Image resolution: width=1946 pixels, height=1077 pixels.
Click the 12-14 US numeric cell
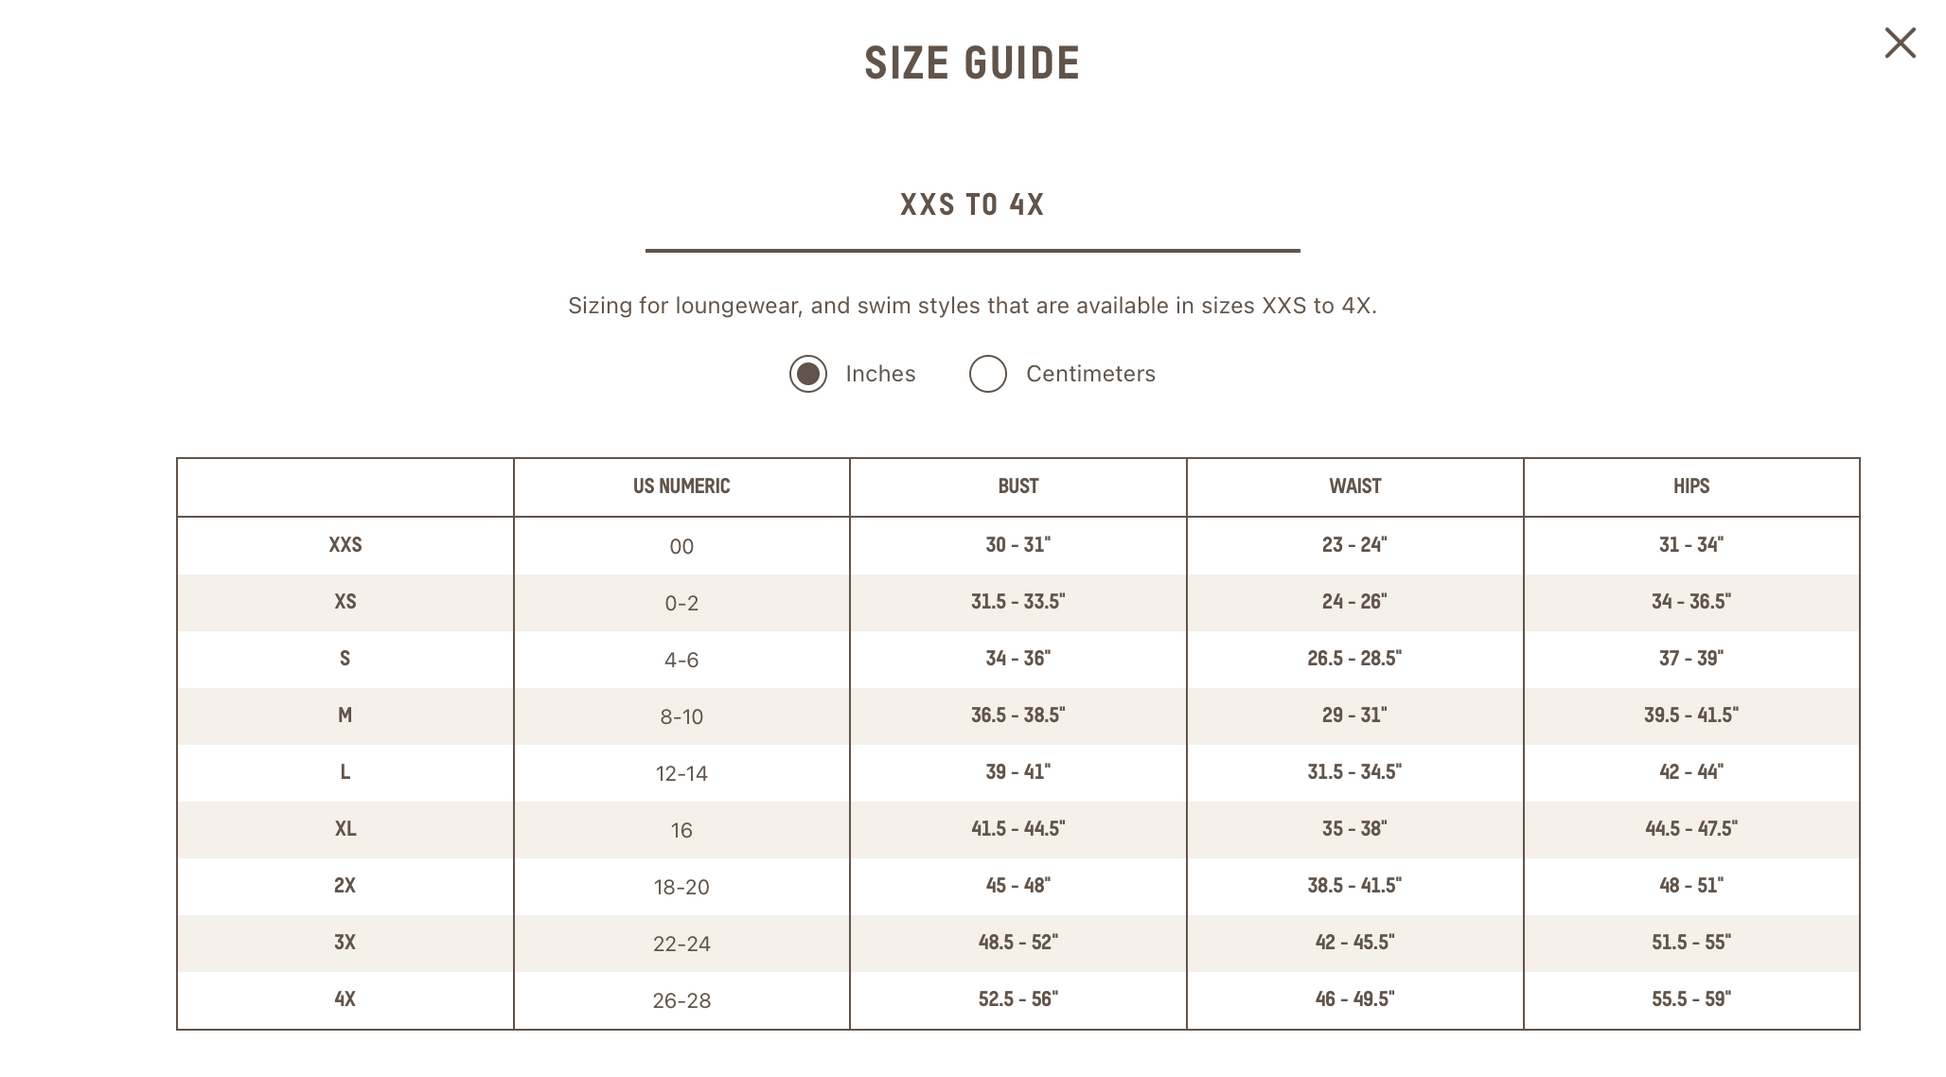click(x=681, y=773)
